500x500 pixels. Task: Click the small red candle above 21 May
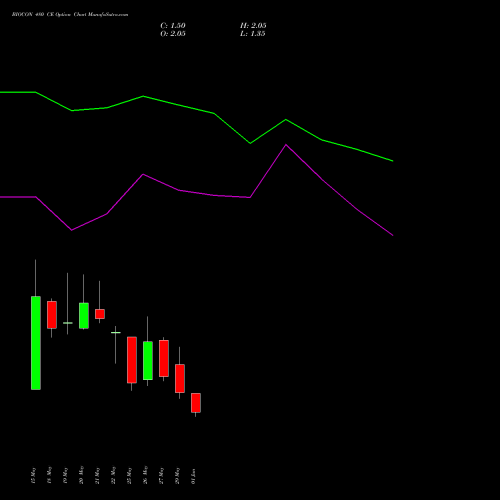click(100, 314)
